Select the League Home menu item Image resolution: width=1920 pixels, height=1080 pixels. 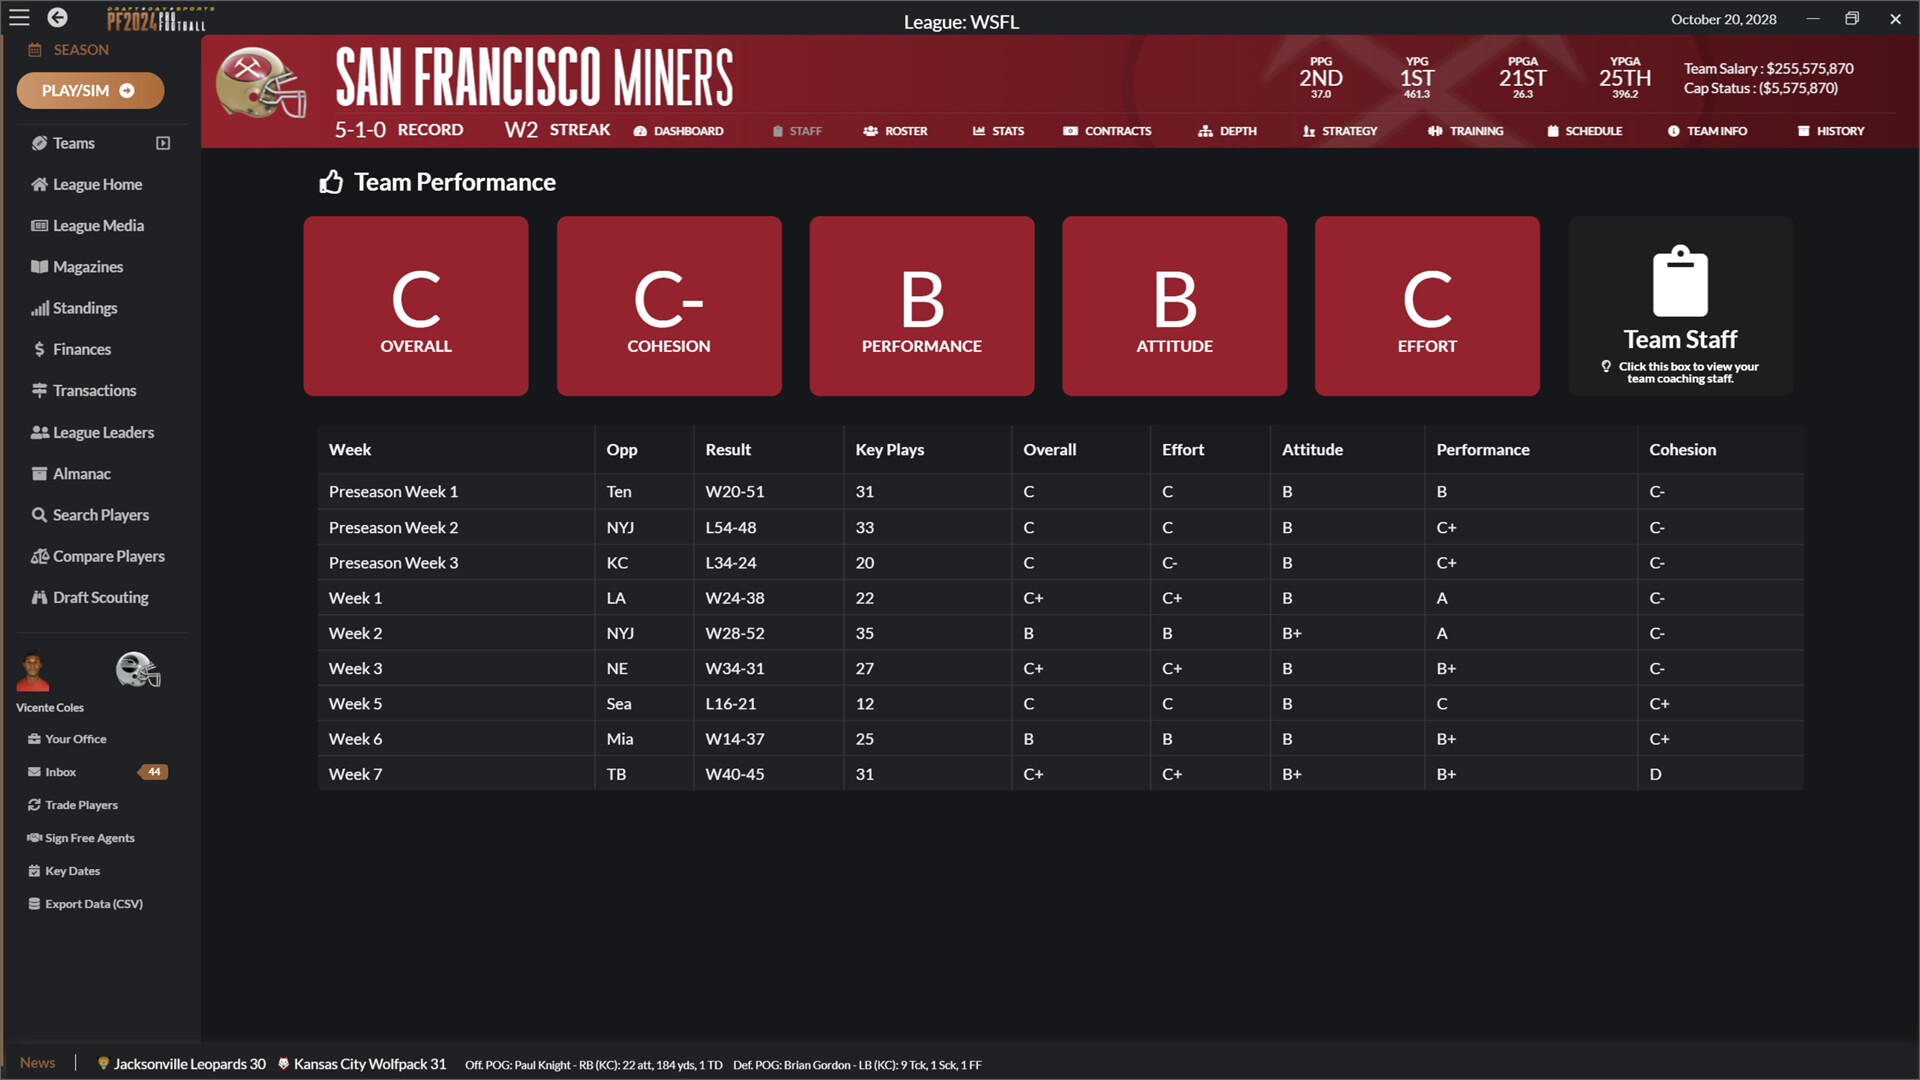click(x=98, y=183)
